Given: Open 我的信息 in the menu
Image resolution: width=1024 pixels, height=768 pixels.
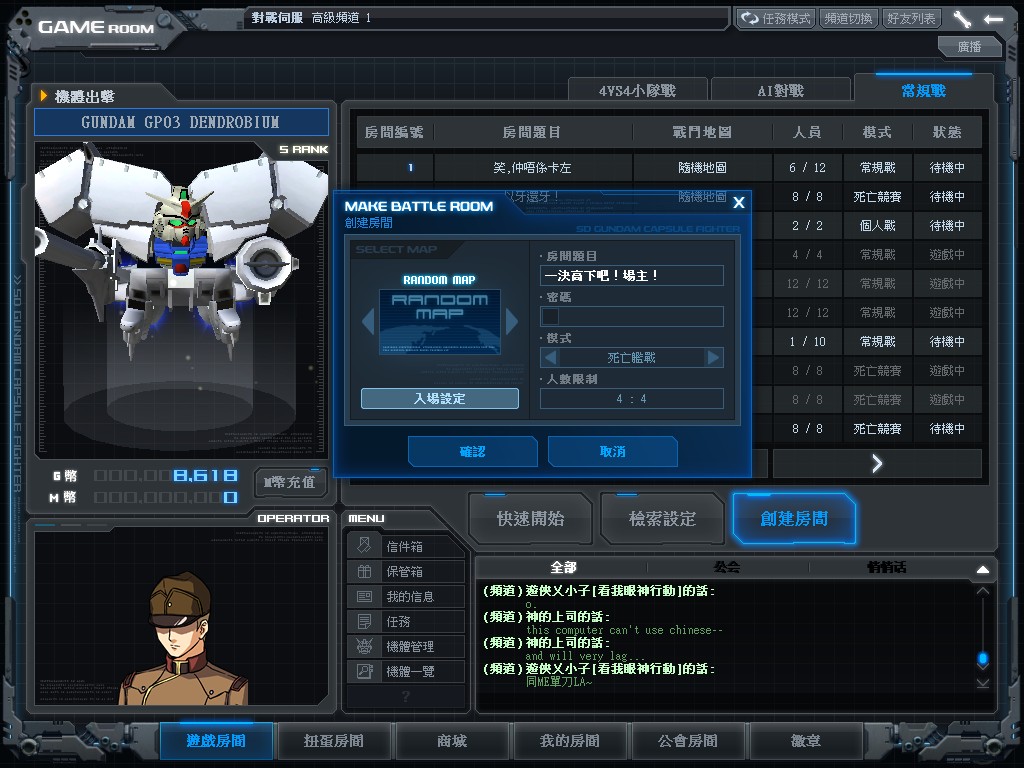Looking at the screenshot, I should (x=406, y=596).
